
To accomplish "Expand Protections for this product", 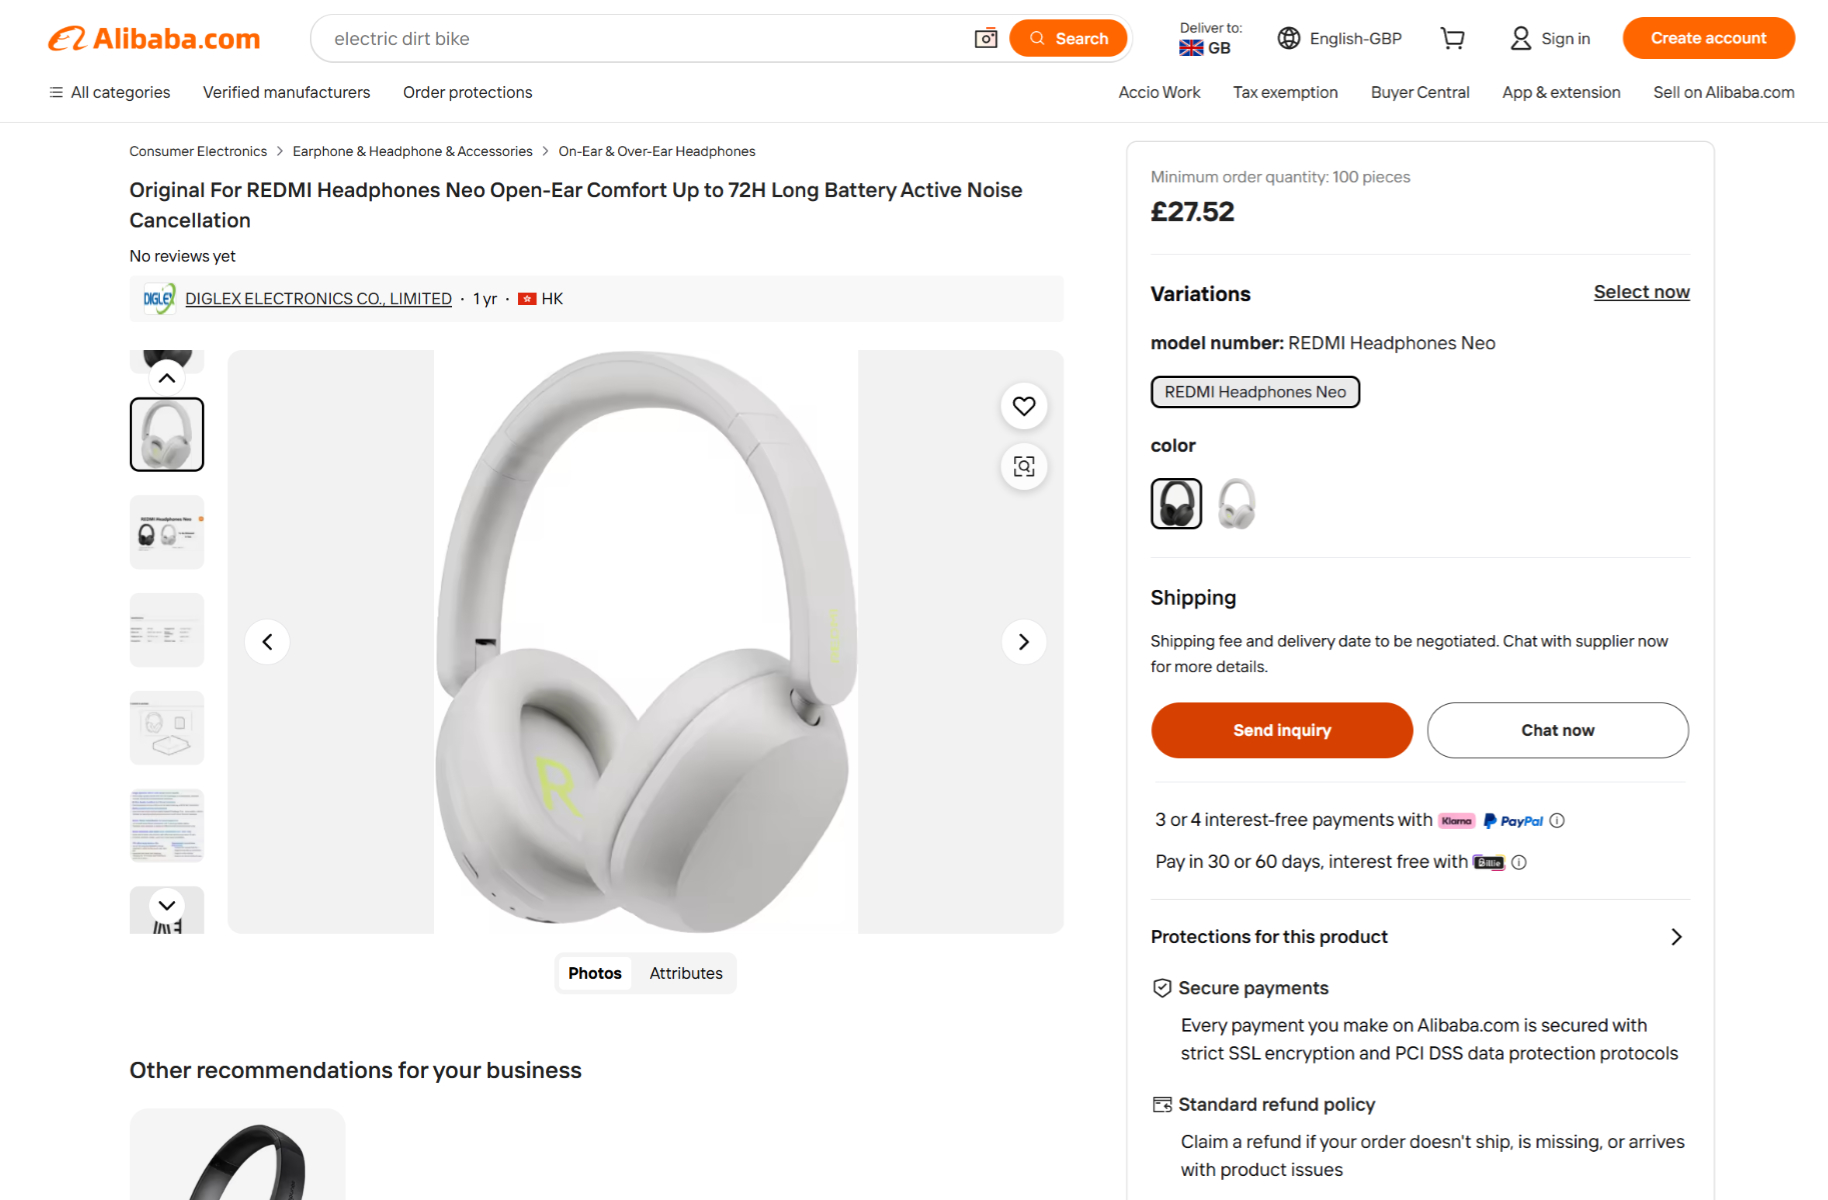I will tap(1677, 937).
